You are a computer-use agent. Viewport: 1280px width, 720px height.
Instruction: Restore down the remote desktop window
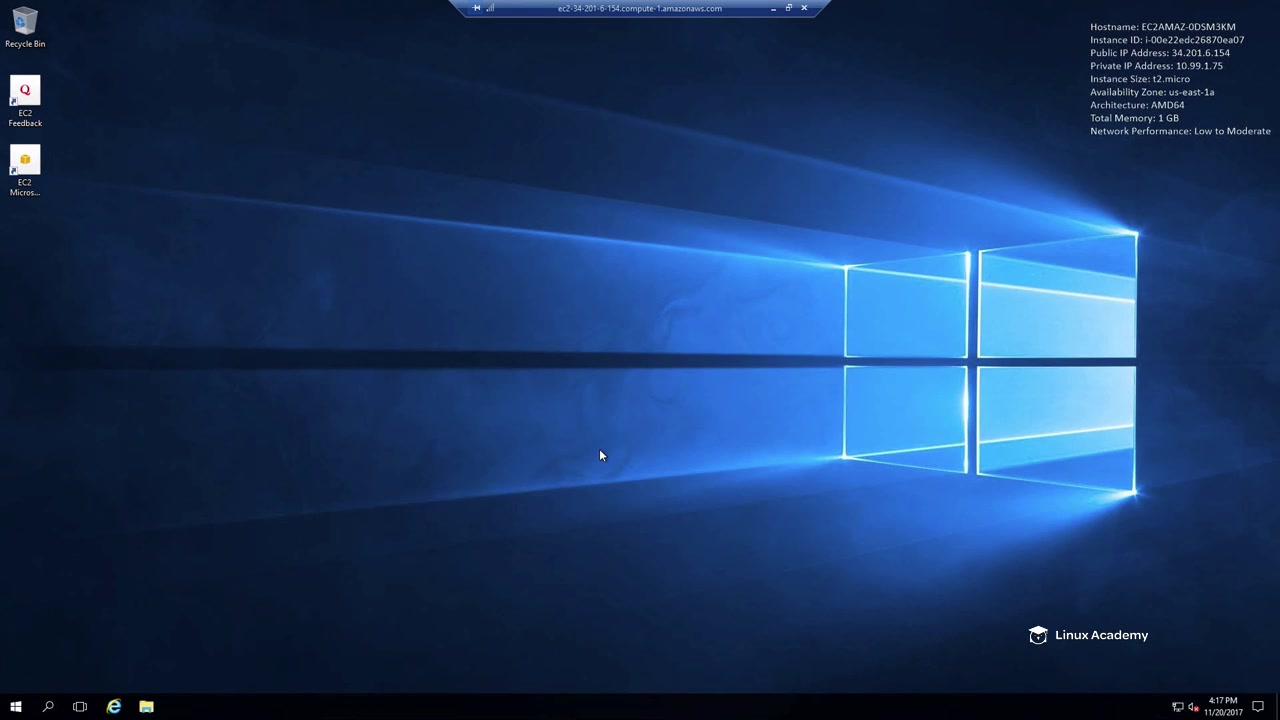(788, 8)
